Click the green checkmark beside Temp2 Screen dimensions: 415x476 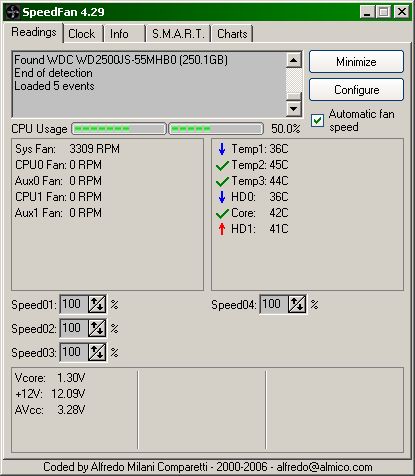[x=222, y=165]
